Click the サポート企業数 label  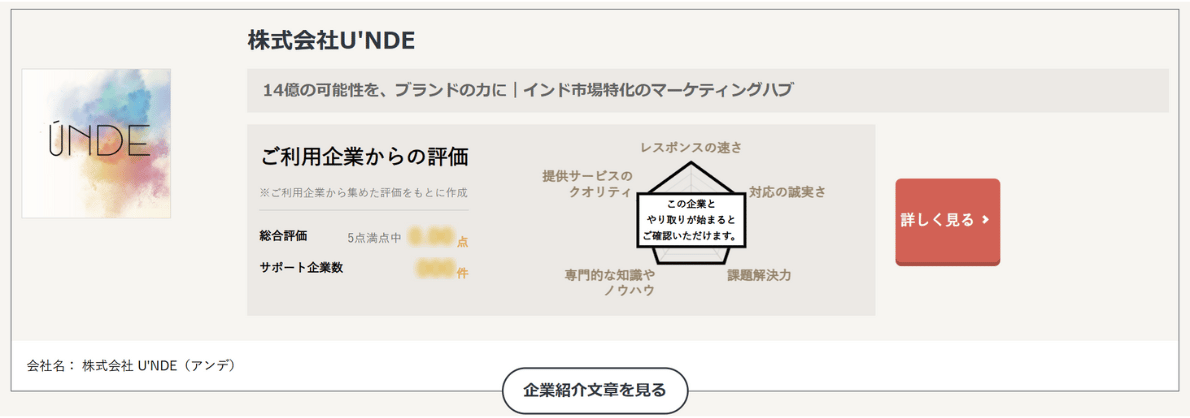pyautogui.click(x=301, y=267)
